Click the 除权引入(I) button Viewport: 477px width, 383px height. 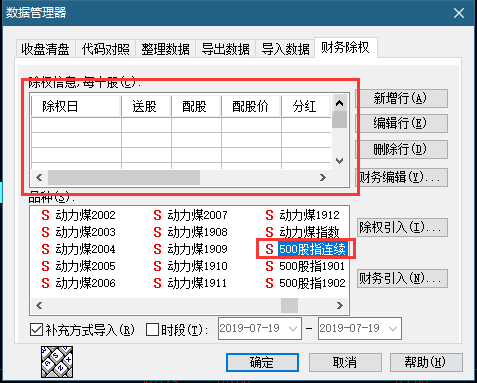point(402,227)
